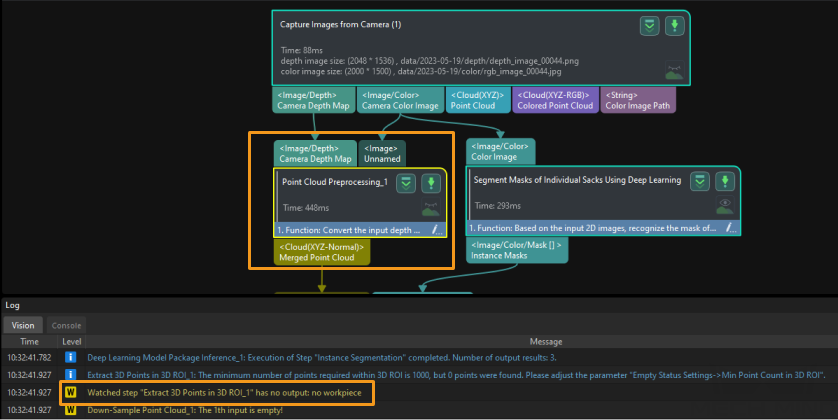This screenshot has height=420, width=838.
Task: Click the Colored Point Cloud output port
Action: click(x=555, y=99)
